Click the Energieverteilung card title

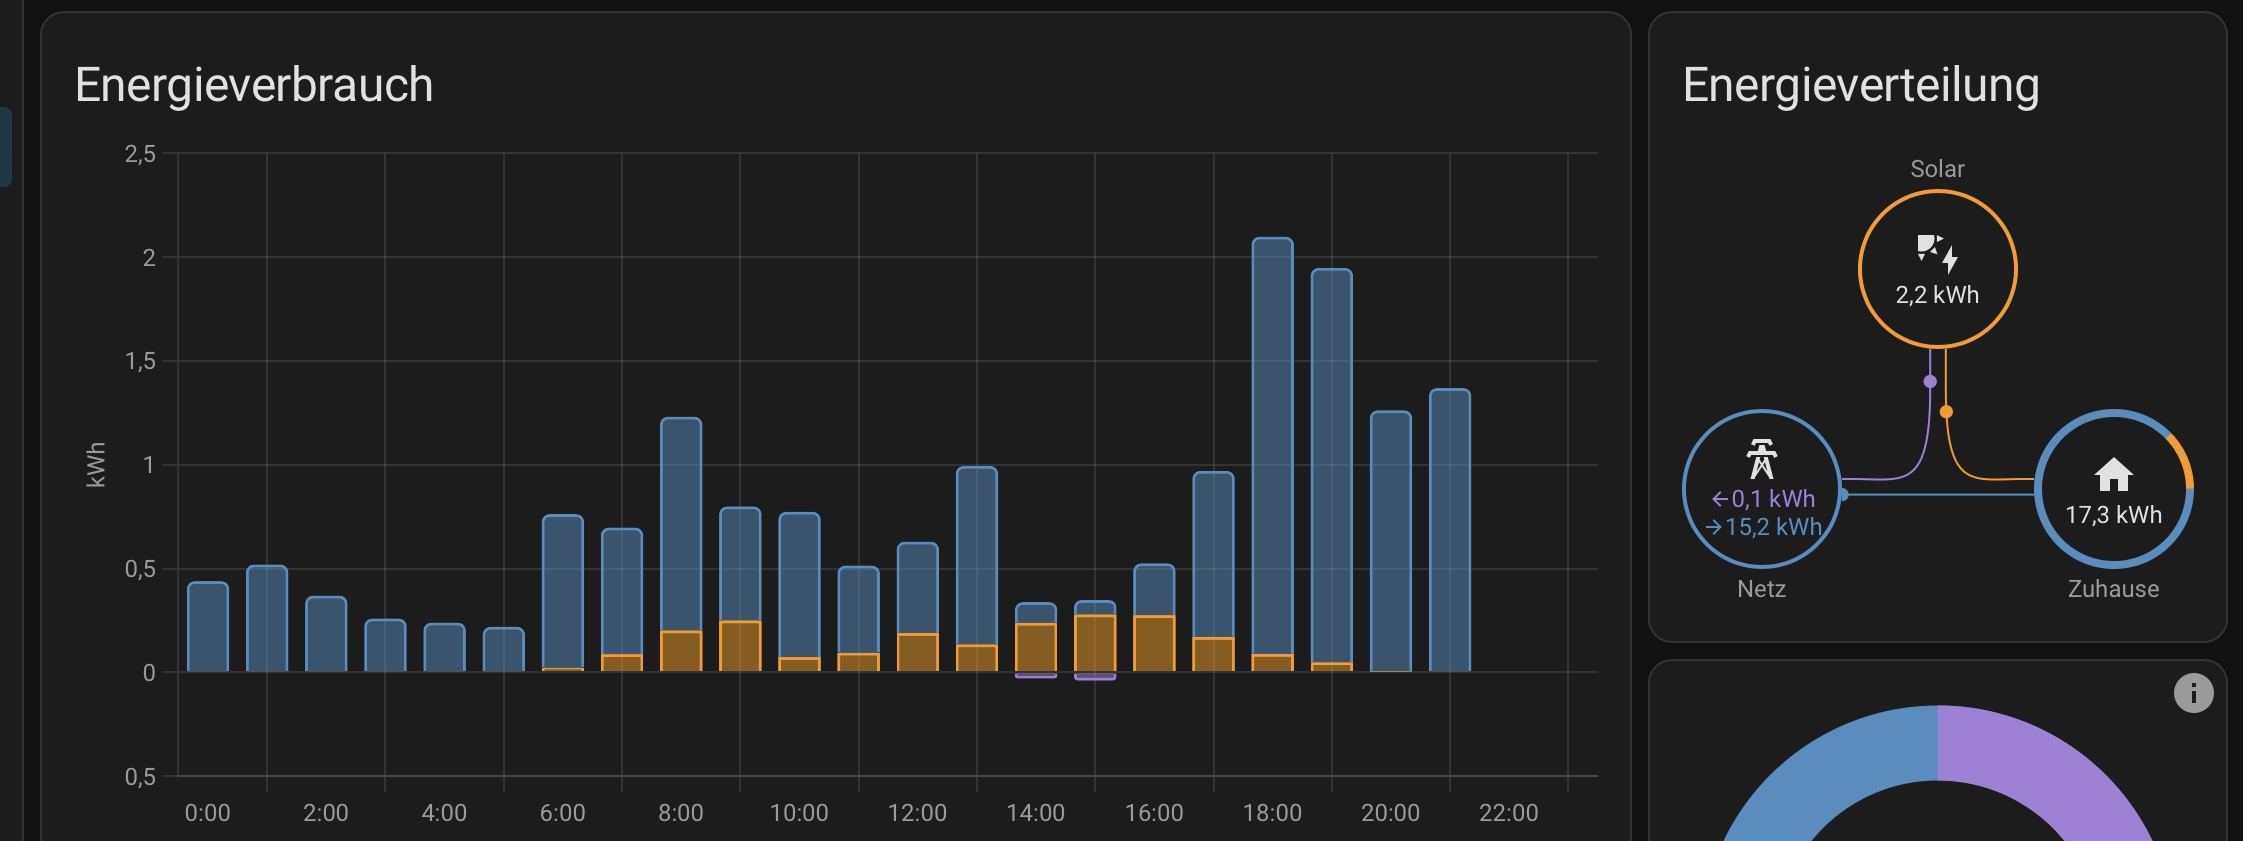point(1861,85)
